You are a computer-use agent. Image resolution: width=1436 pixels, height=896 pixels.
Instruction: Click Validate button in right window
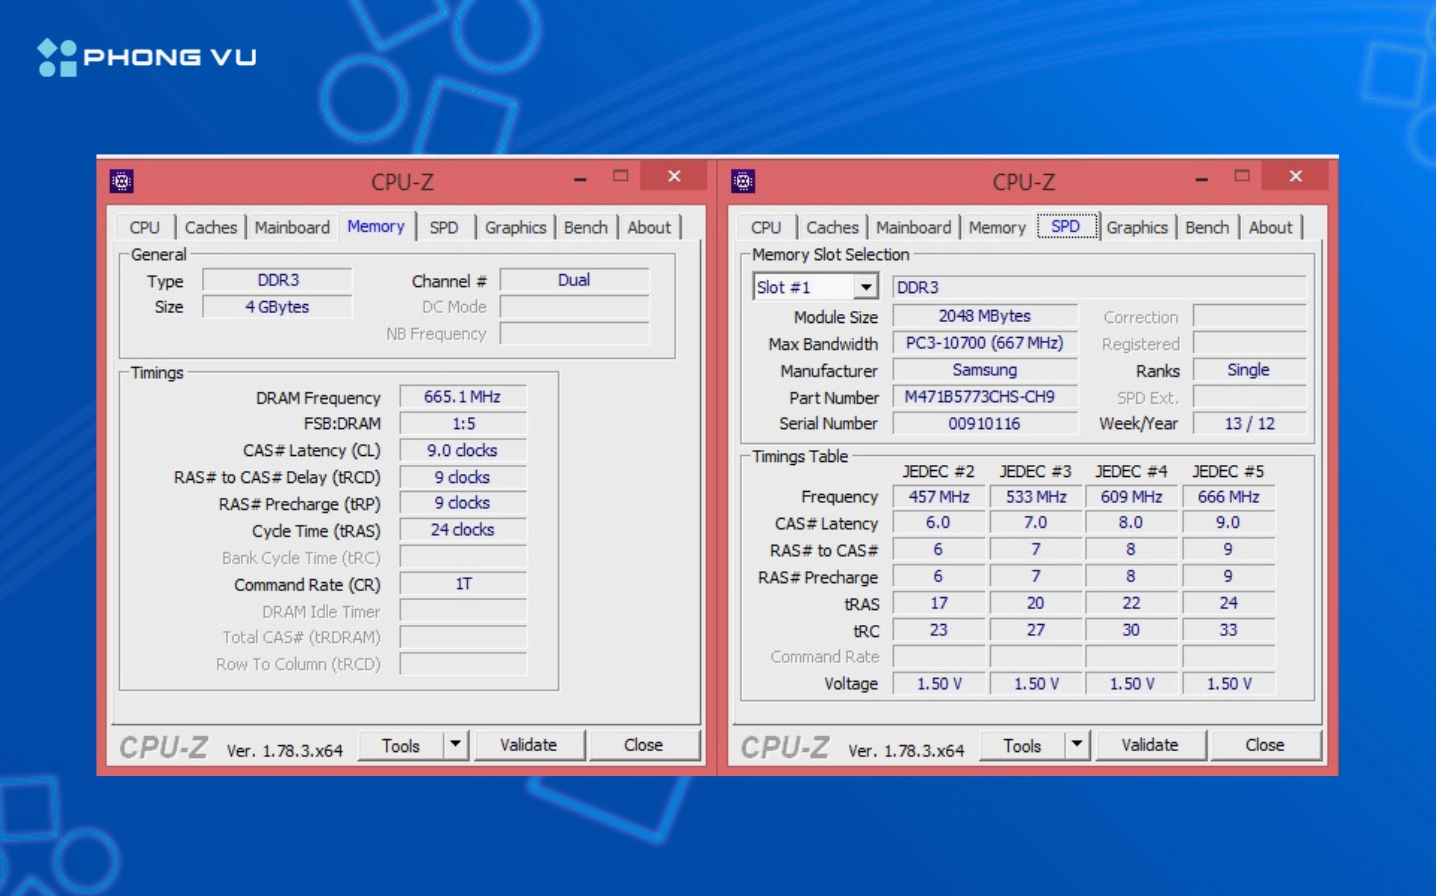pyautogui.click(x=1150, y=745)
